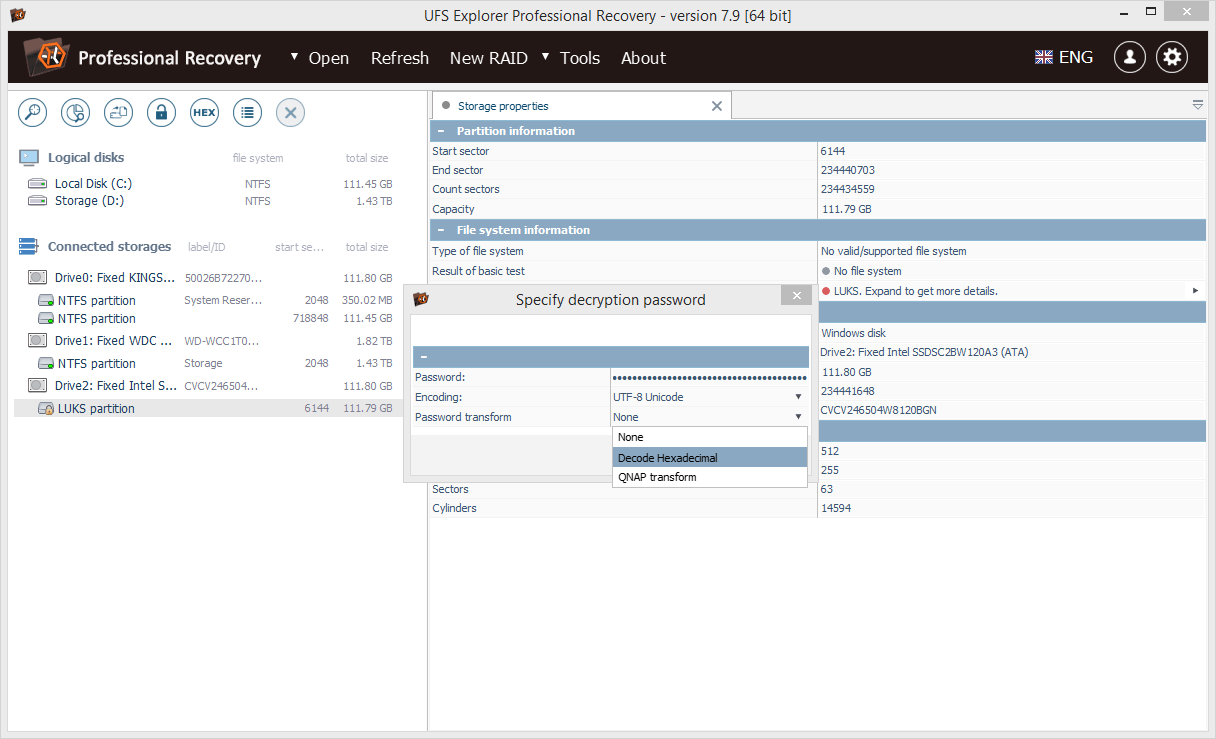1216x739 pixels.
Task: Click the Storage (D:) drive icon
Action: coord(37,201)
